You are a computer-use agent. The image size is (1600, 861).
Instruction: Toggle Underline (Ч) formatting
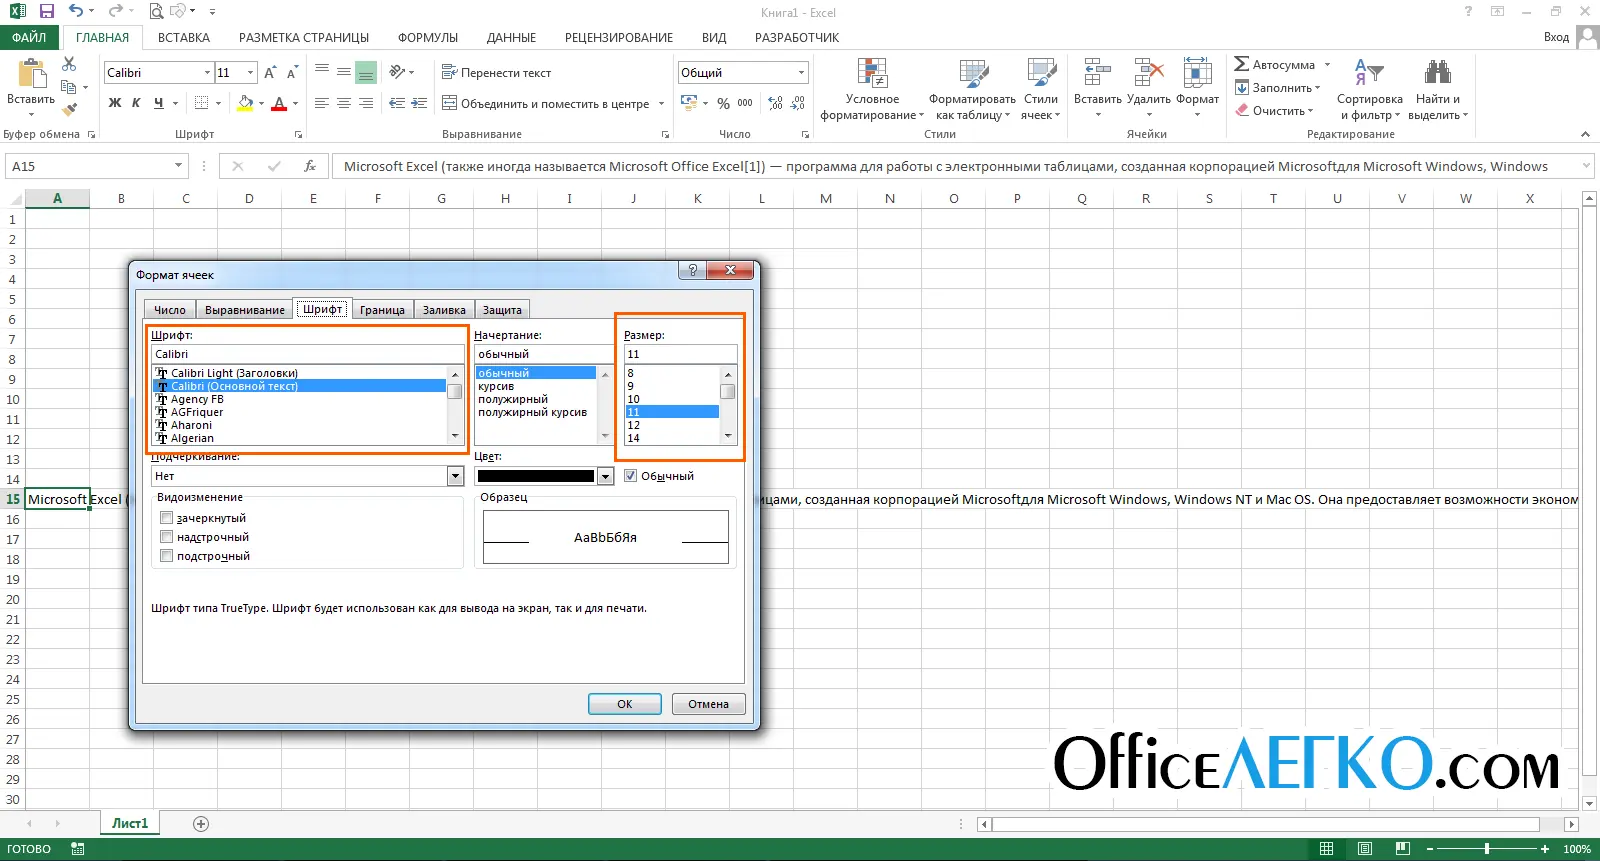pyautogui.click(x=158, y=103)
